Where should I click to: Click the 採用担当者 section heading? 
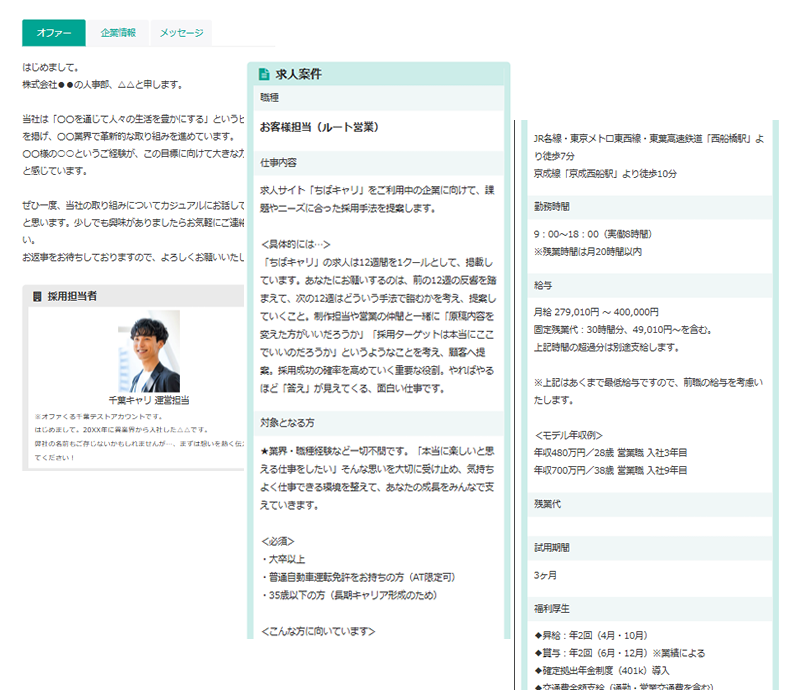point(72,296)
